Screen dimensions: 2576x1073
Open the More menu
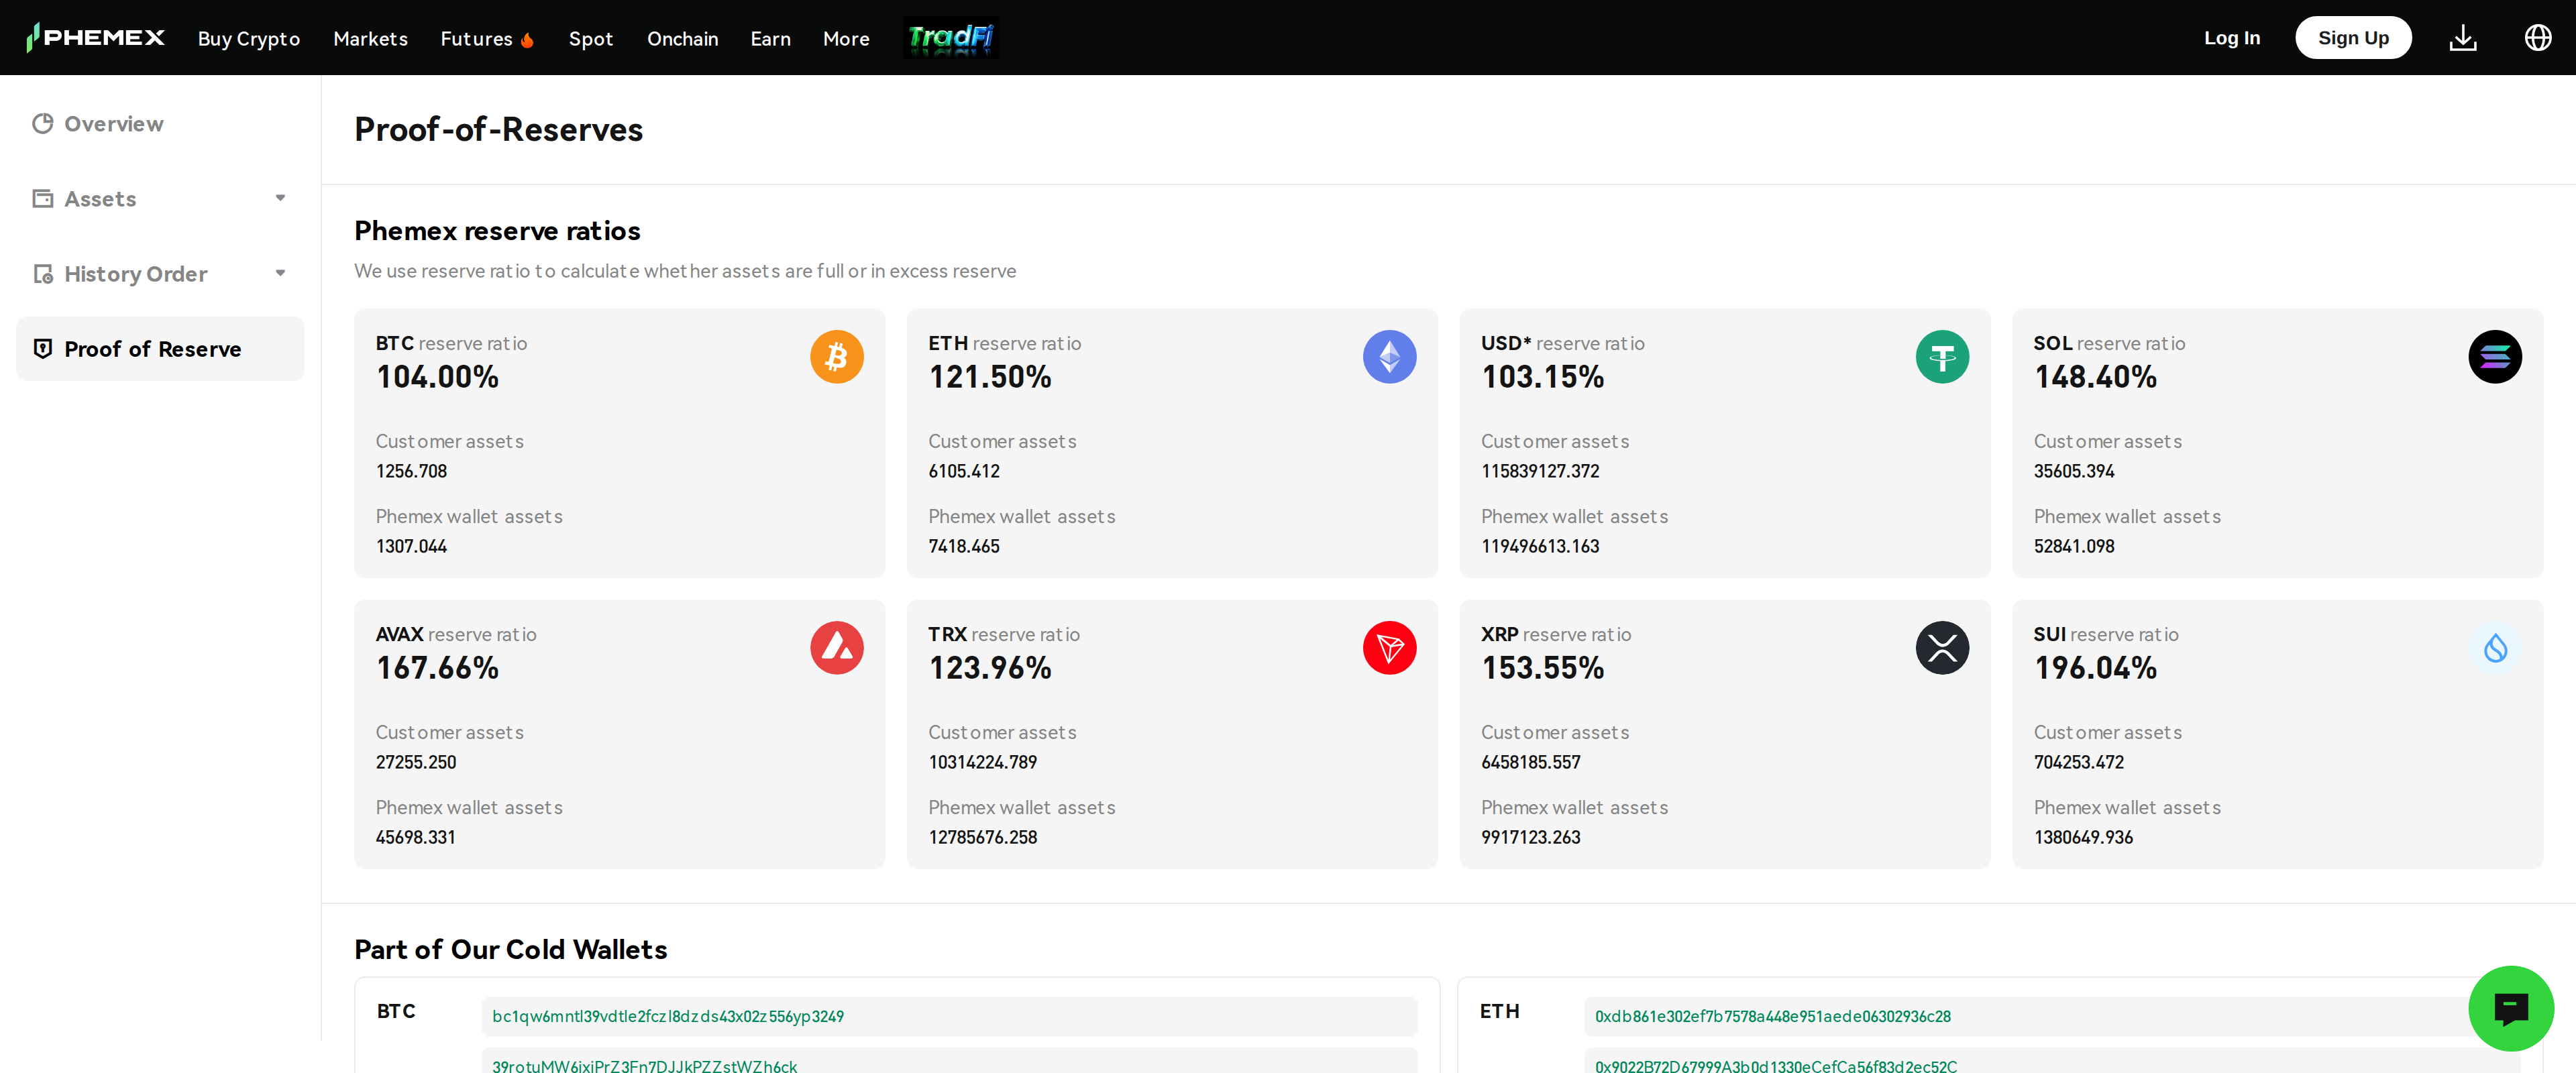pyautogui.click(x=846, y=39)
